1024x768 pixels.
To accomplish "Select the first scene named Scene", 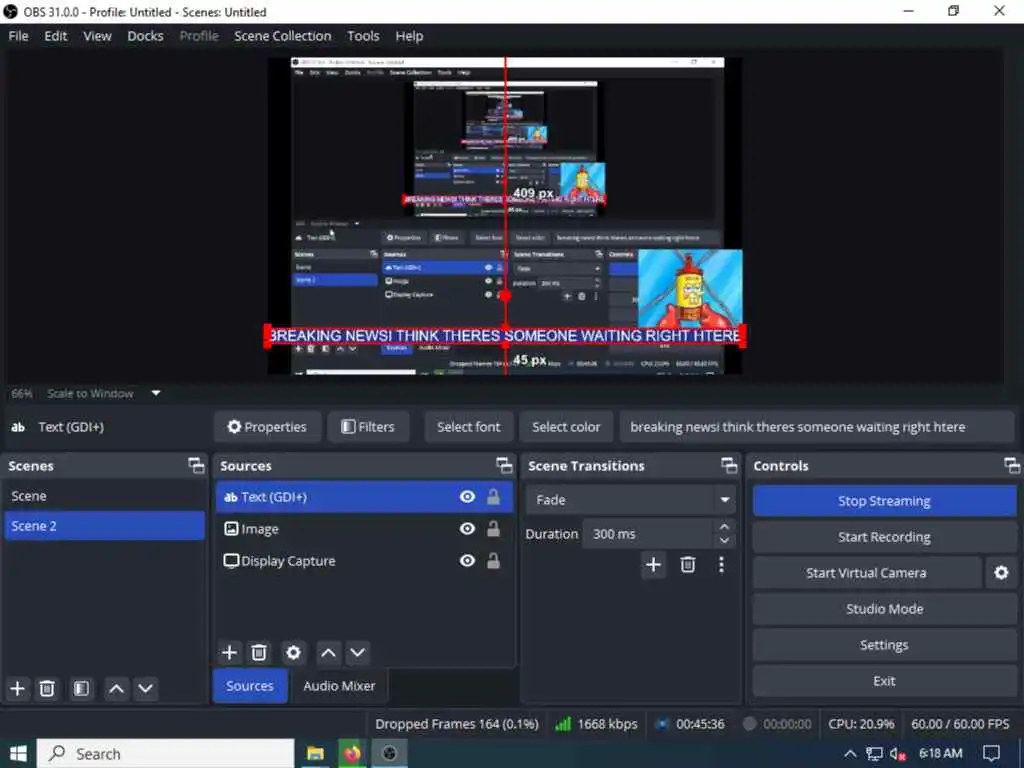I will 104,496.
